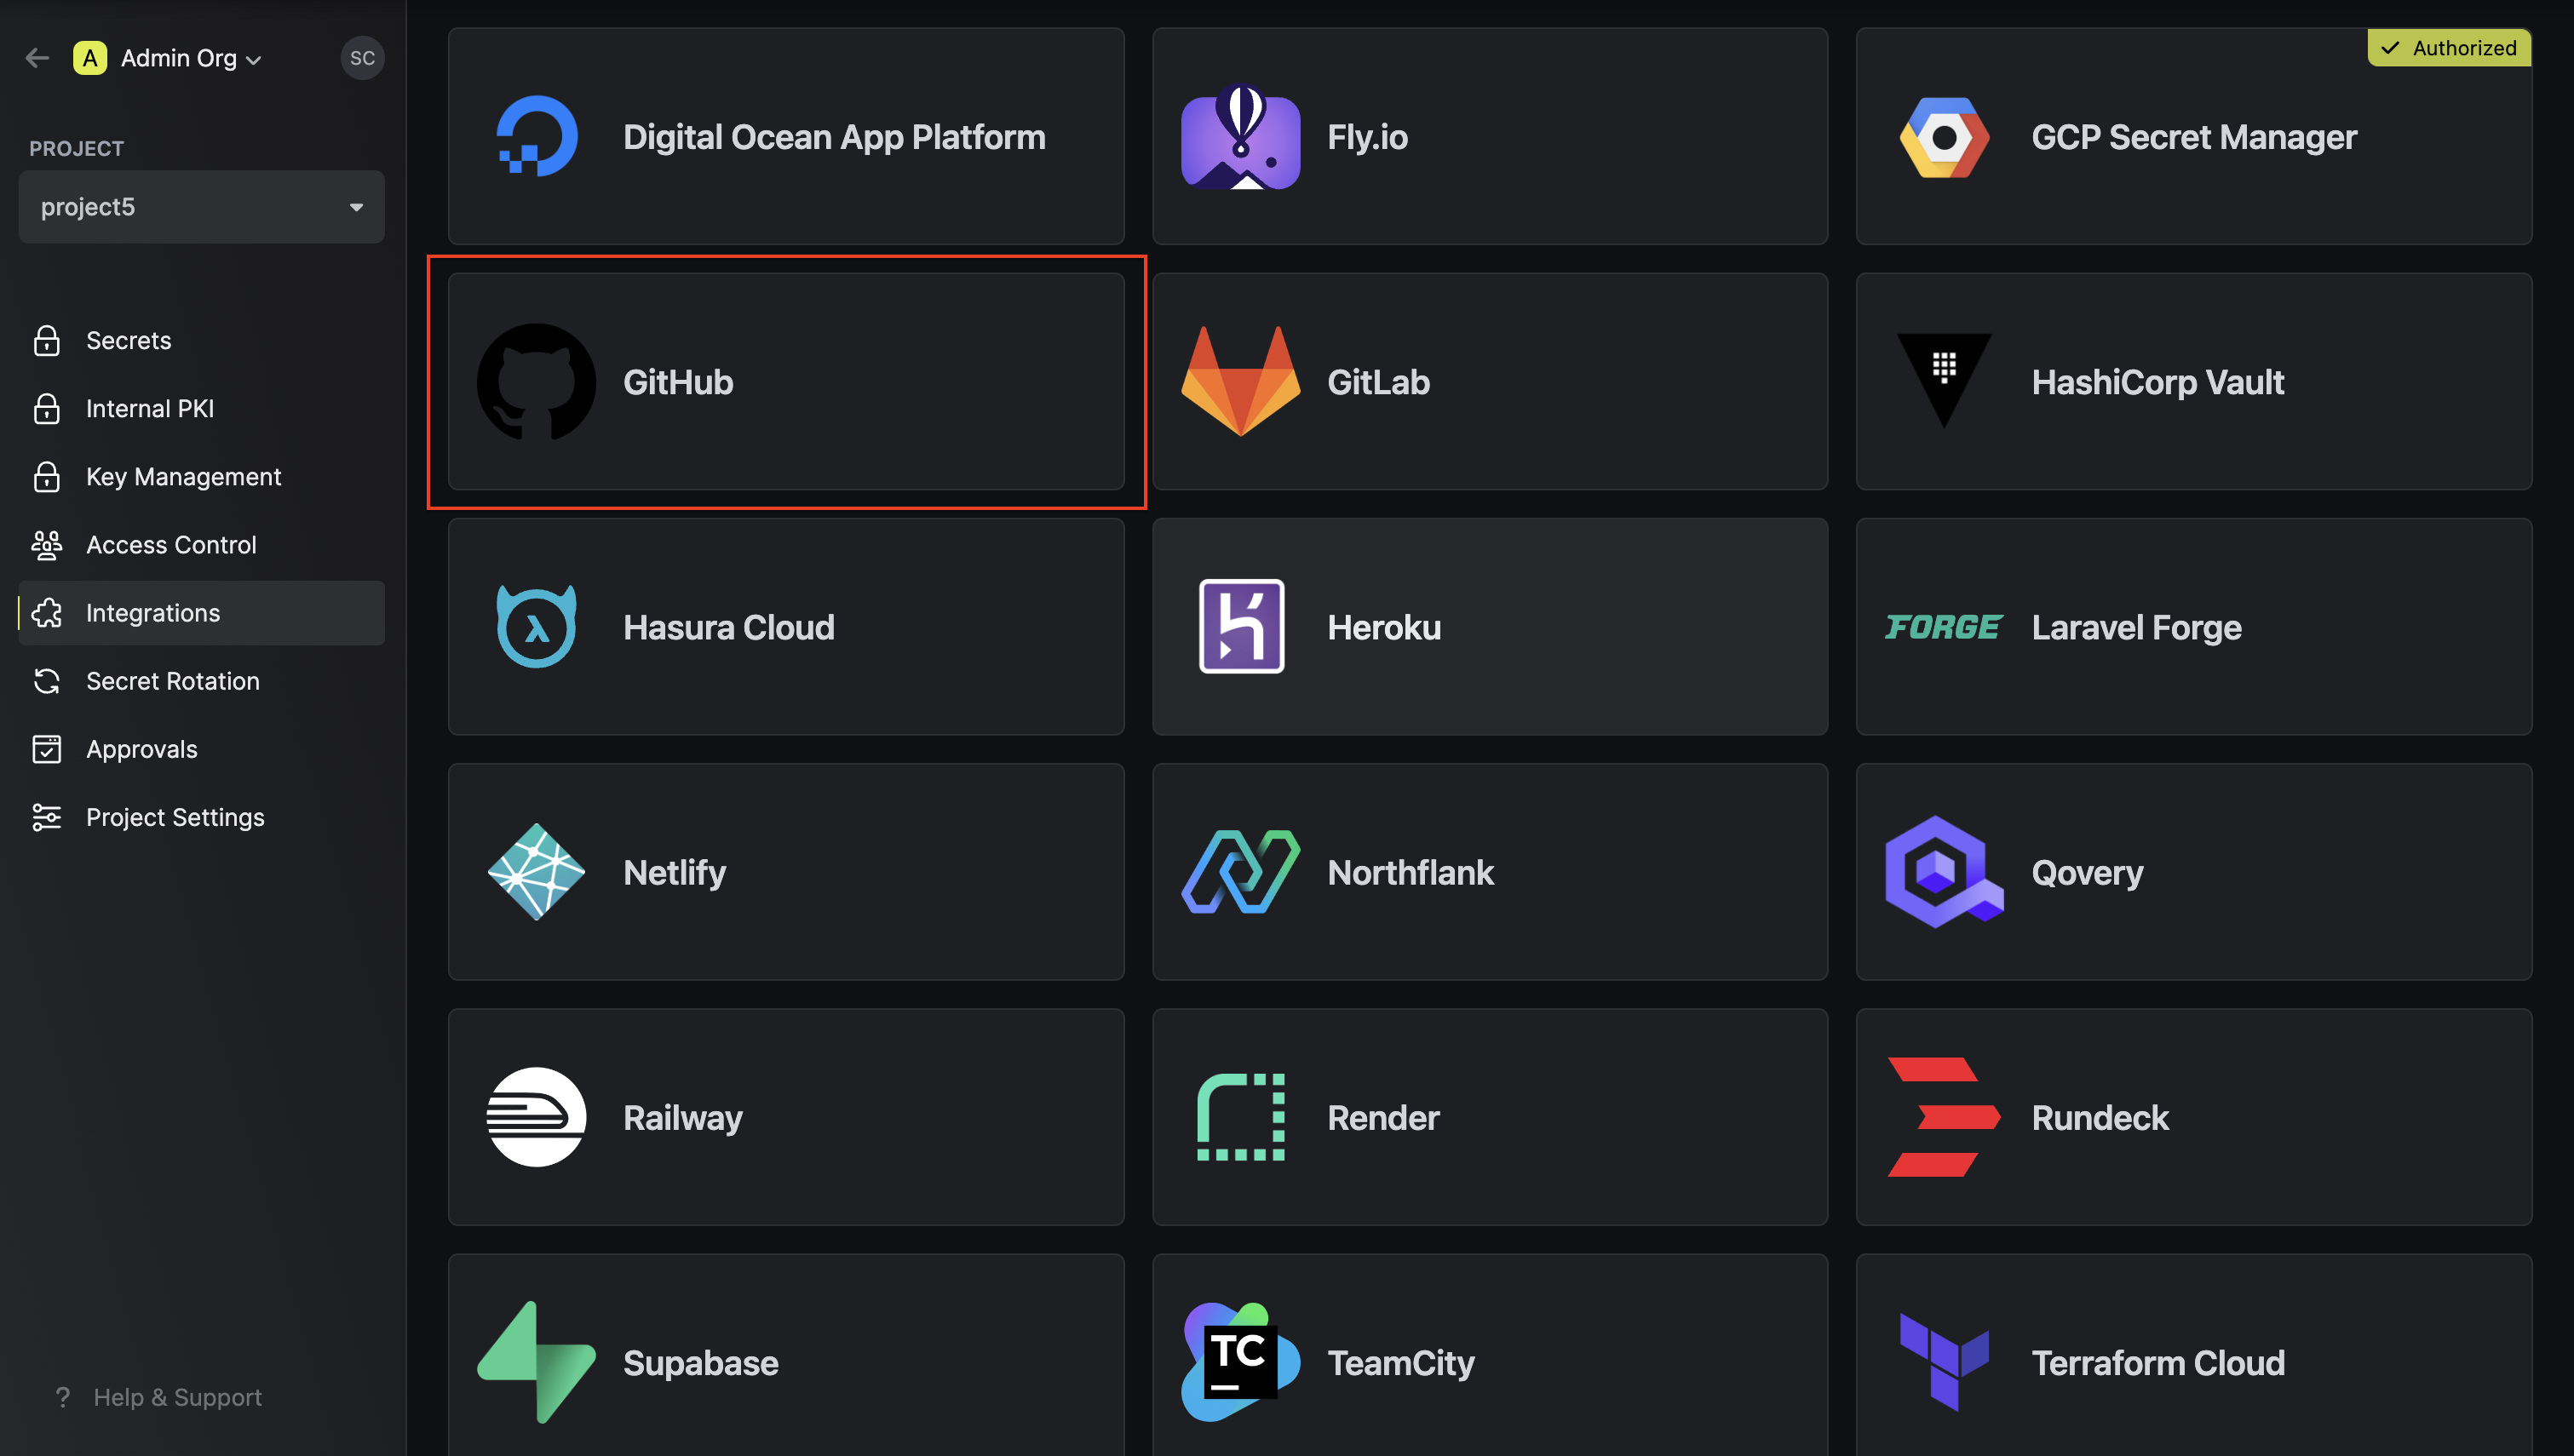Select the GitLab integration name
The image size is (2574, 1456).
click(x=1378, y=382)
